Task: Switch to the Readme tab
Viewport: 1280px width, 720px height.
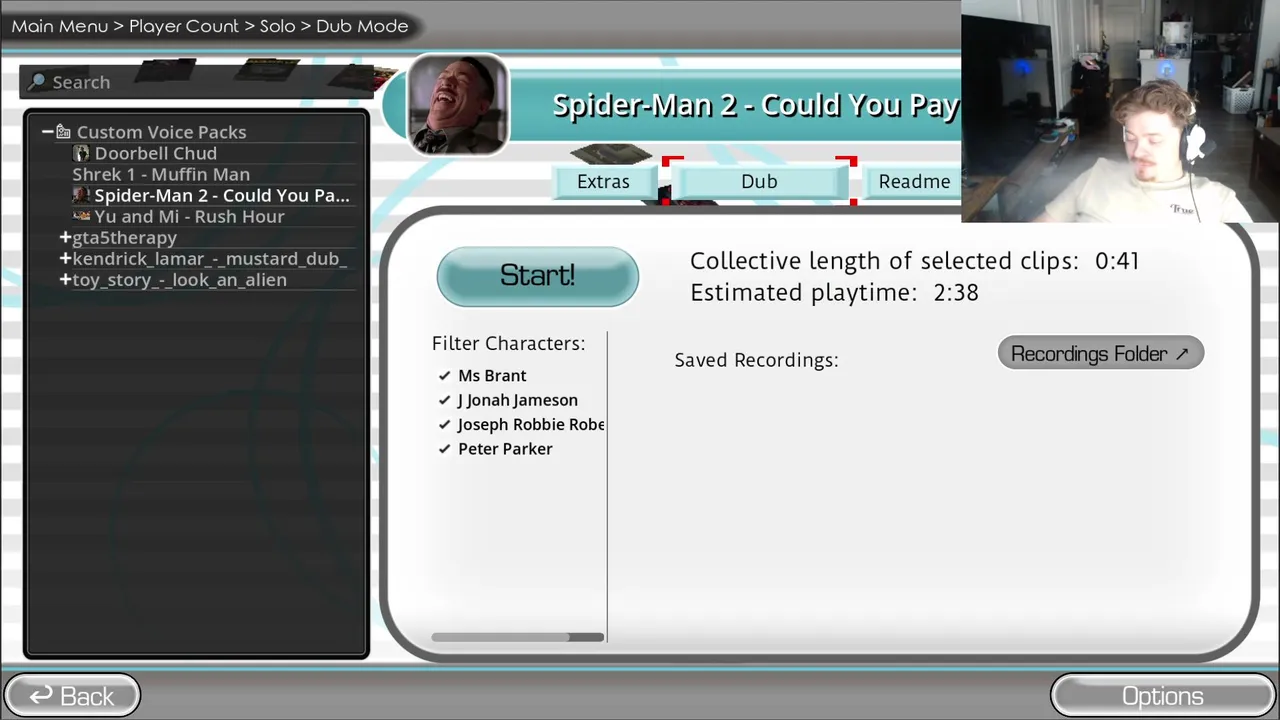Action: (x=914, y=181)
